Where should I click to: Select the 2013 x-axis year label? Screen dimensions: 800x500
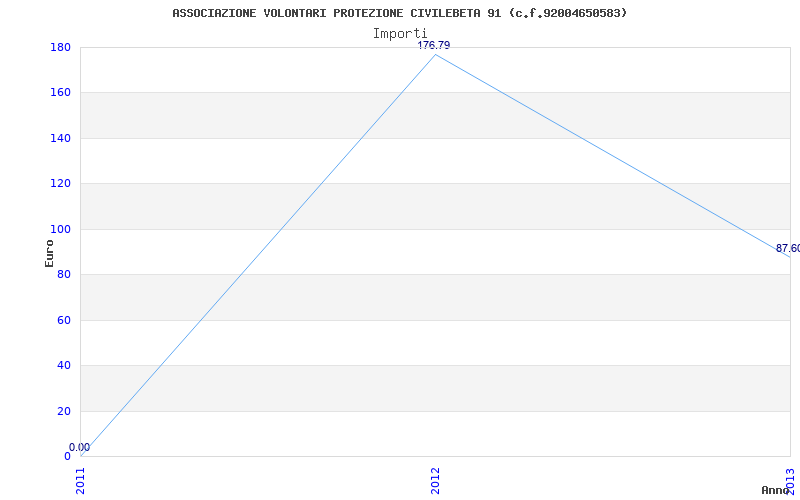click(x=790, y=481)
